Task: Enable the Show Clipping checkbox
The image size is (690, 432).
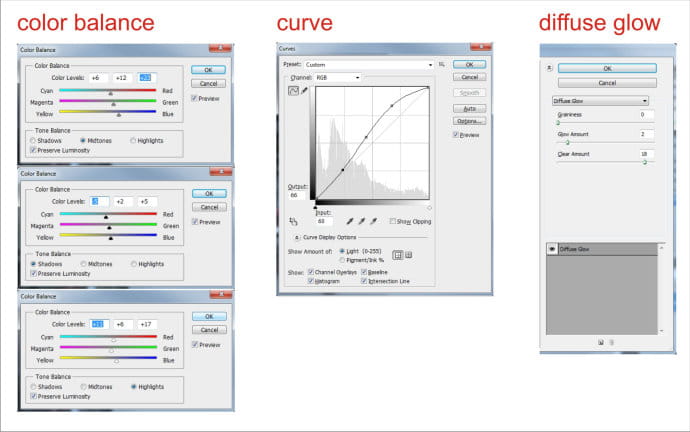Action: pos(393,221)
